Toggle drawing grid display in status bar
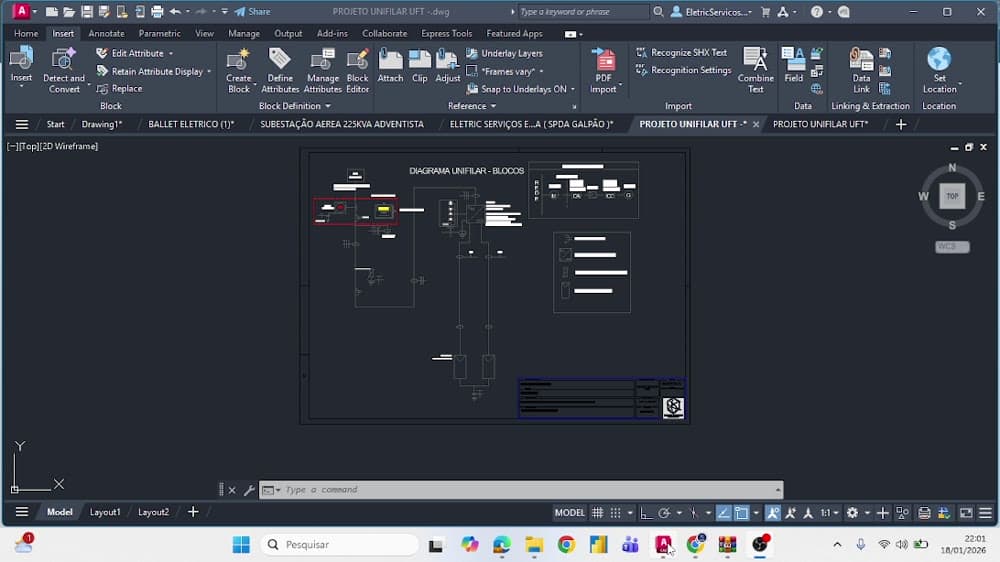This screenshot has width=1000, height=562. [x=598, y=512]
